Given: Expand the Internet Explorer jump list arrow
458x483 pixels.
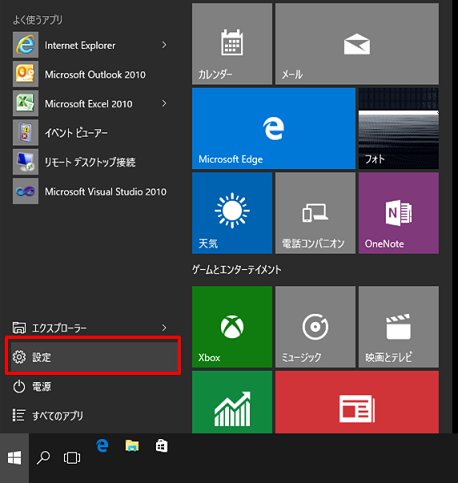Looking at the screenshot, I should 164,45.
